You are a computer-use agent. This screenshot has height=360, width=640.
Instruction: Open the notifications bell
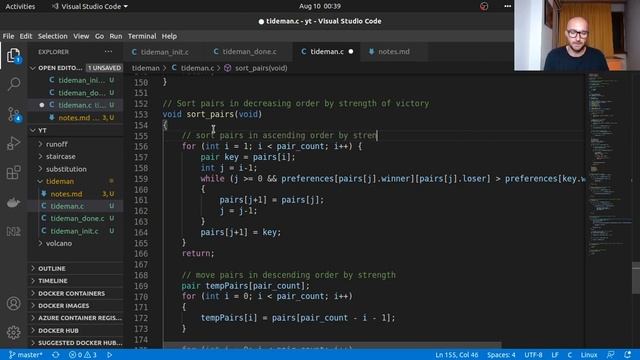[x=628, y=355]
